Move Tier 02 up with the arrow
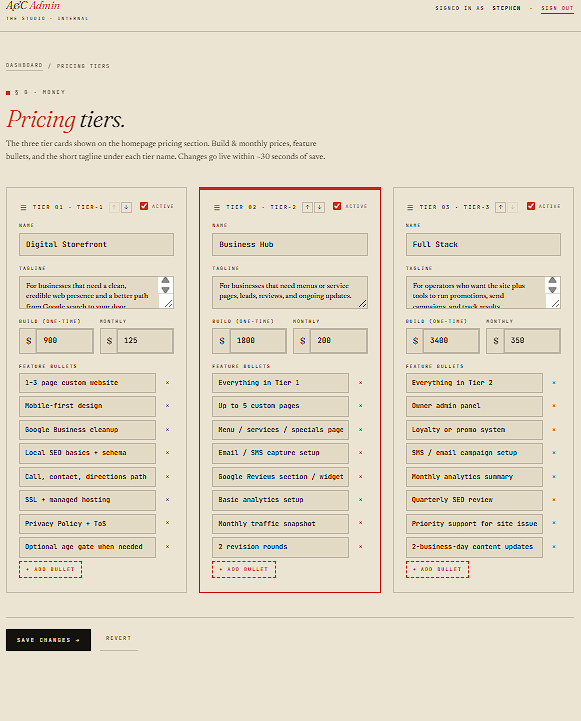The width and height of the screenshot is (581, 721). tap(308, 207)
